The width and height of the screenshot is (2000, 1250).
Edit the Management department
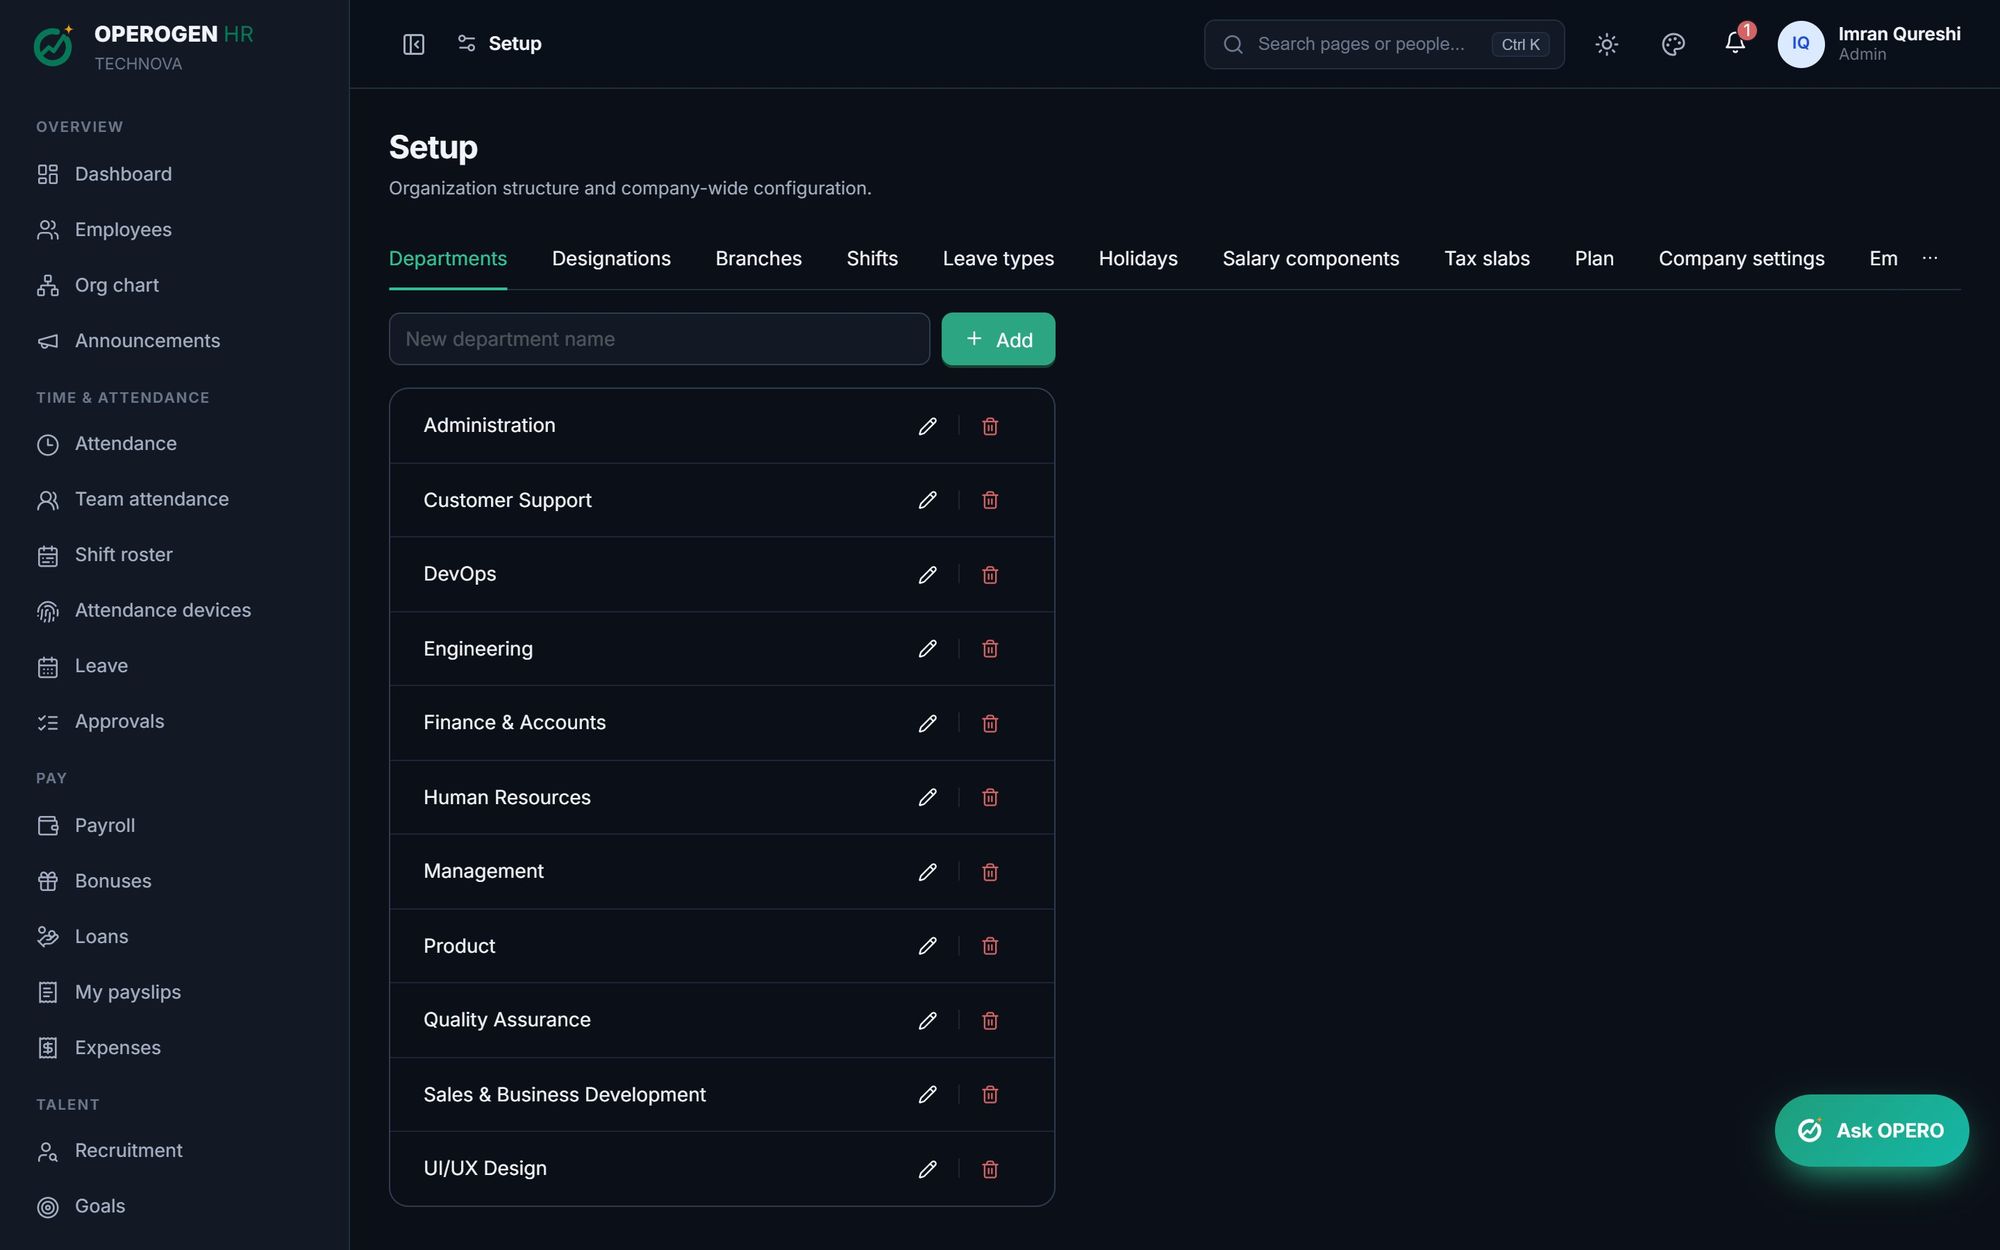pos(927,872)
